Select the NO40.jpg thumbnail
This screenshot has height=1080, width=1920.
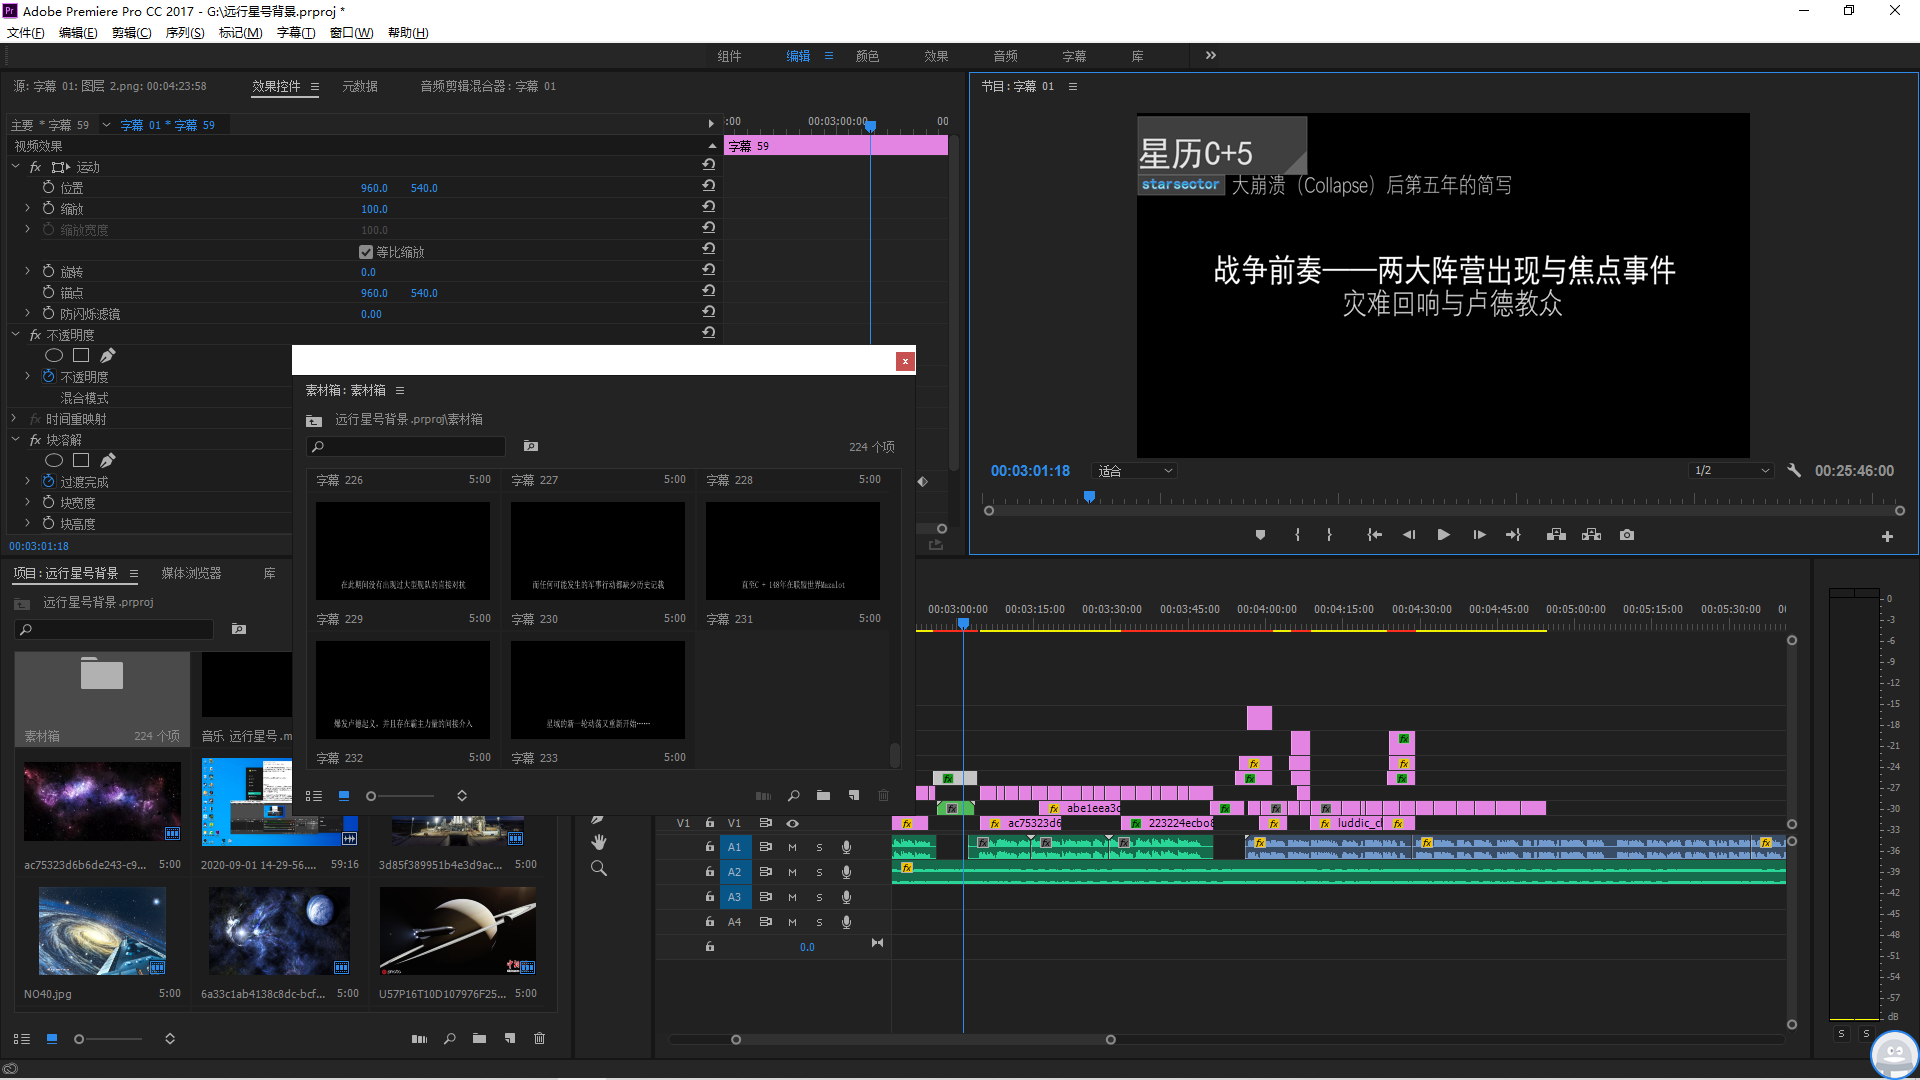(x=103, y=931)
